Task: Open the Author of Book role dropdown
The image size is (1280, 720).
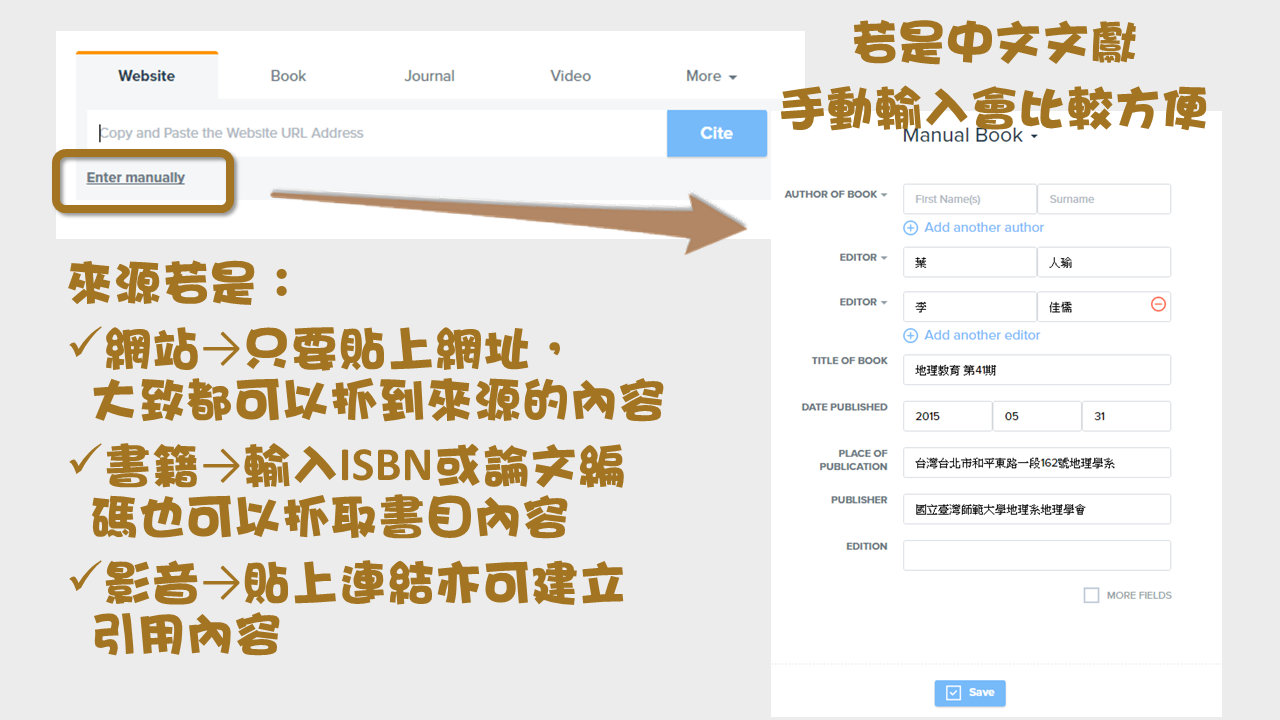Action: [x=836, y=195]
